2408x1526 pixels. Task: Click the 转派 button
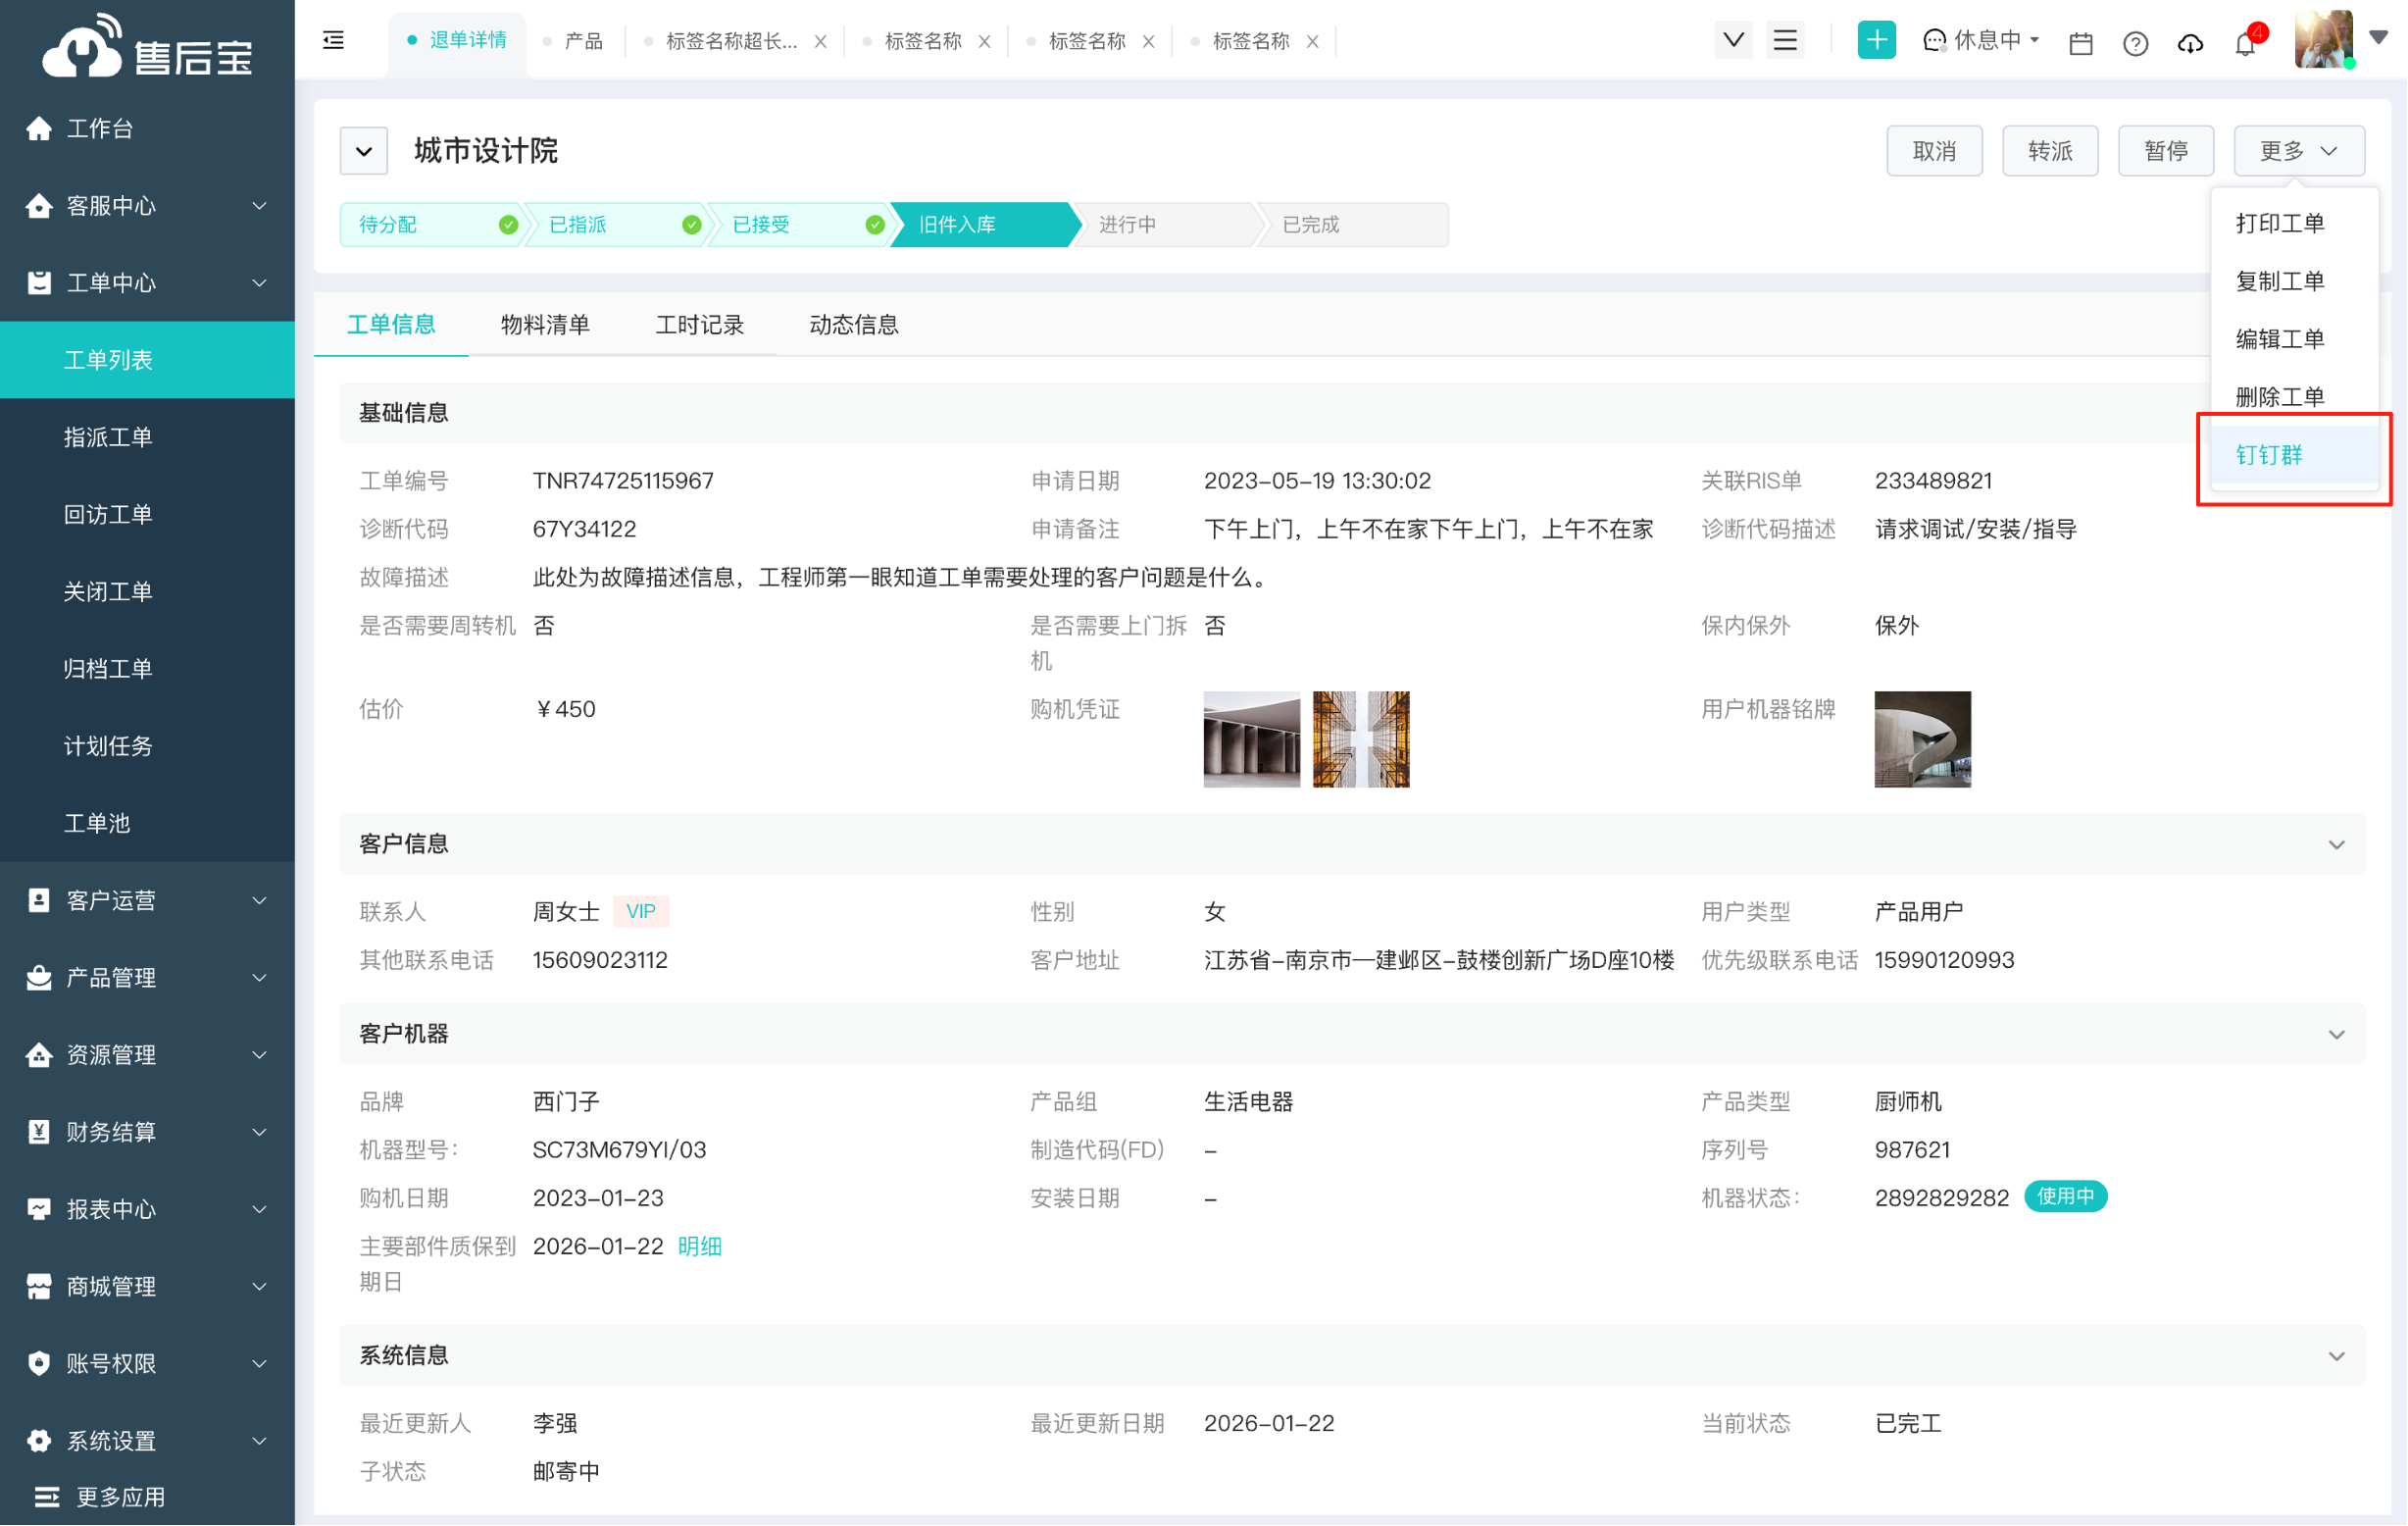click(x=2049, y=151)
